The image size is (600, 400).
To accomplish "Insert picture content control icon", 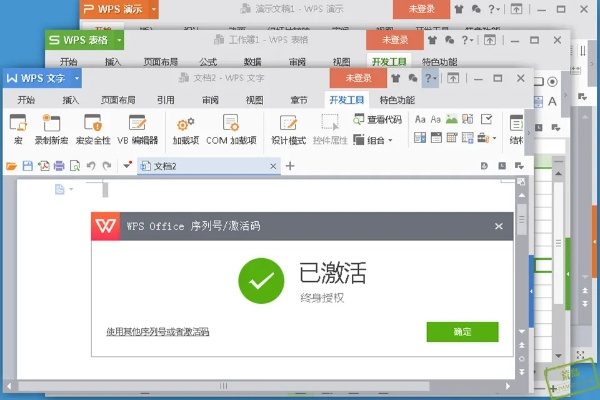I will pos(452,119).
